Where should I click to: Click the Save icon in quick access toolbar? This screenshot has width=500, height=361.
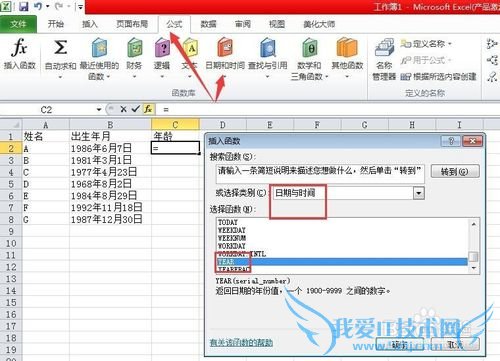pyautogui.click(x=23, y=6)
